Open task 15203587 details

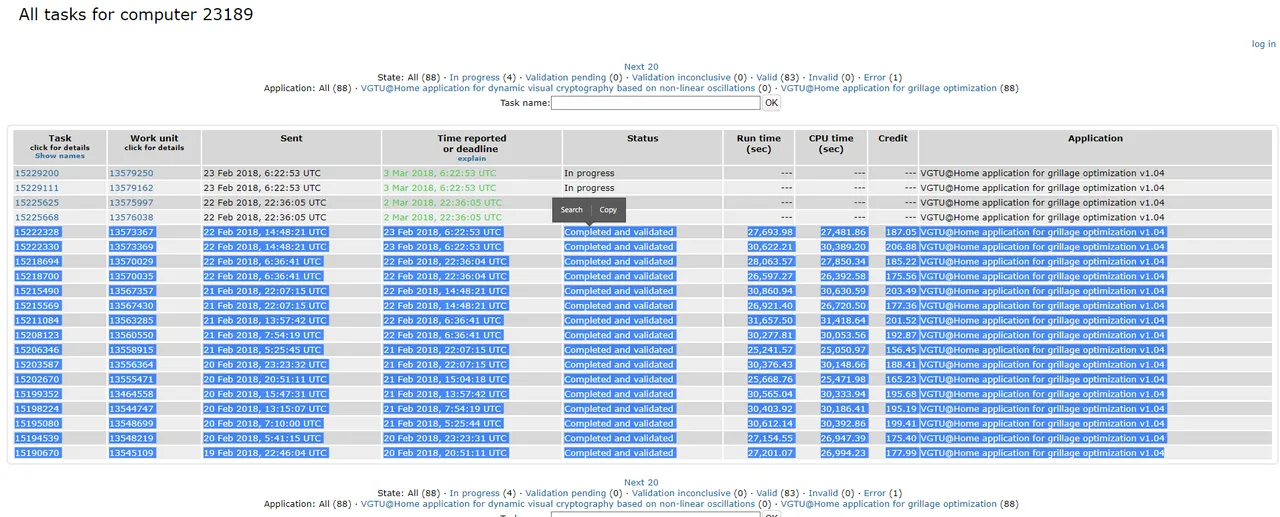click(37, 365)
